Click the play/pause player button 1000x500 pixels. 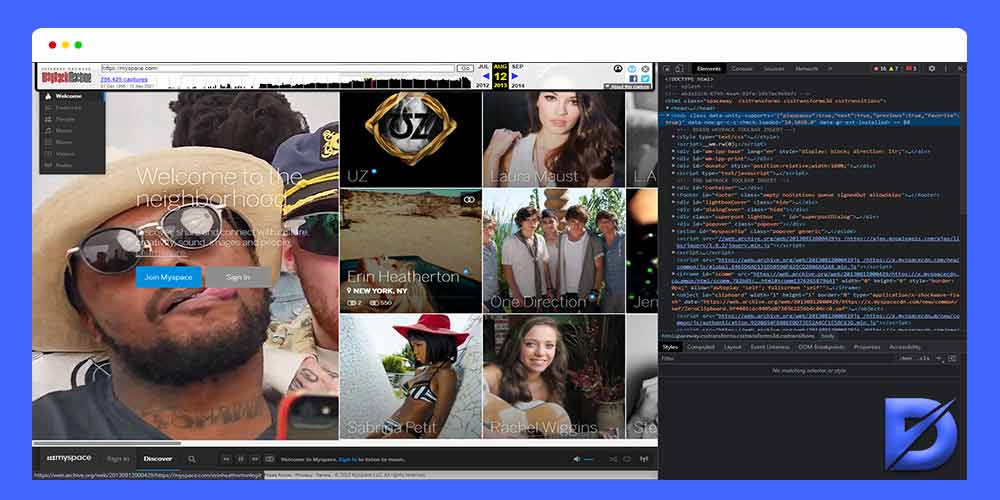click(241, 459)
